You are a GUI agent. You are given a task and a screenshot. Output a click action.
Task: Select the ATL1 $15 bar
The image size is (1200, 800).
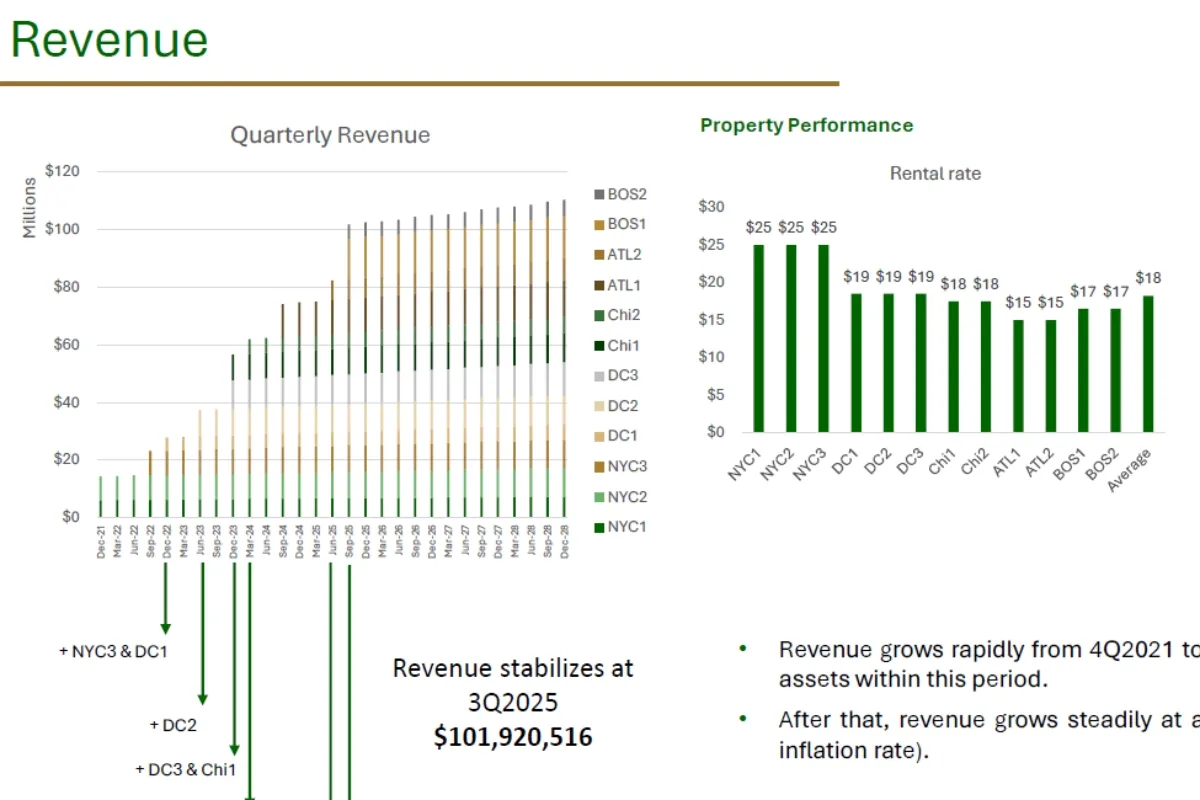pyautogui.click(x=1017, y=376)
